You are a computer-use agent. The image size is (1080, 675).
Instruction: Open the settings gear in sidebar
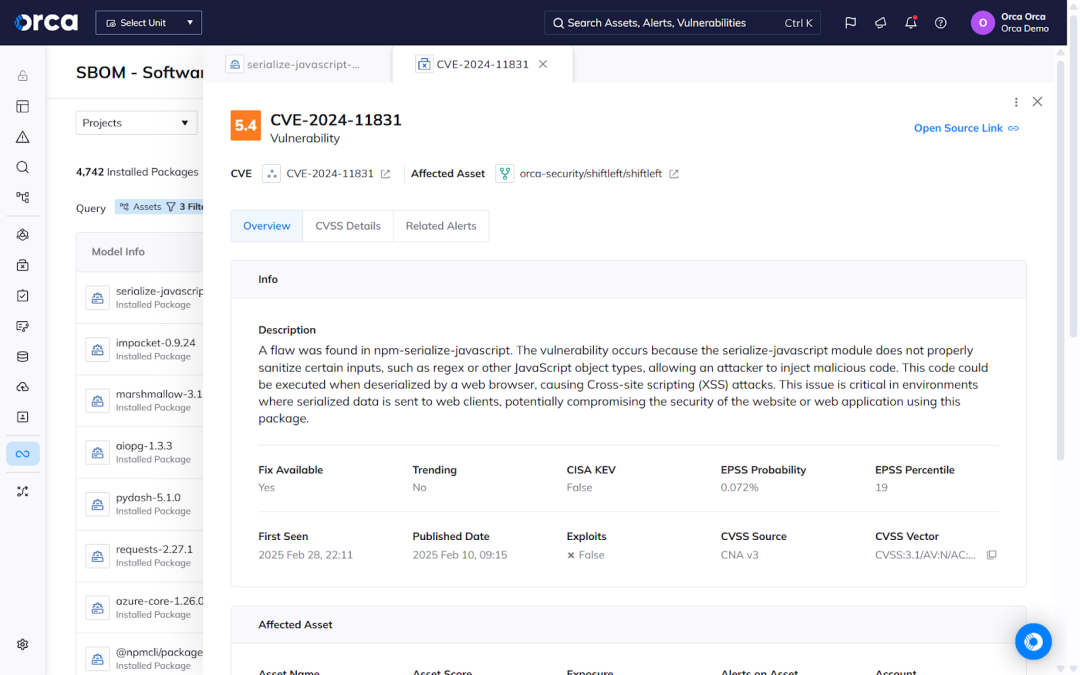click(23, 644)
